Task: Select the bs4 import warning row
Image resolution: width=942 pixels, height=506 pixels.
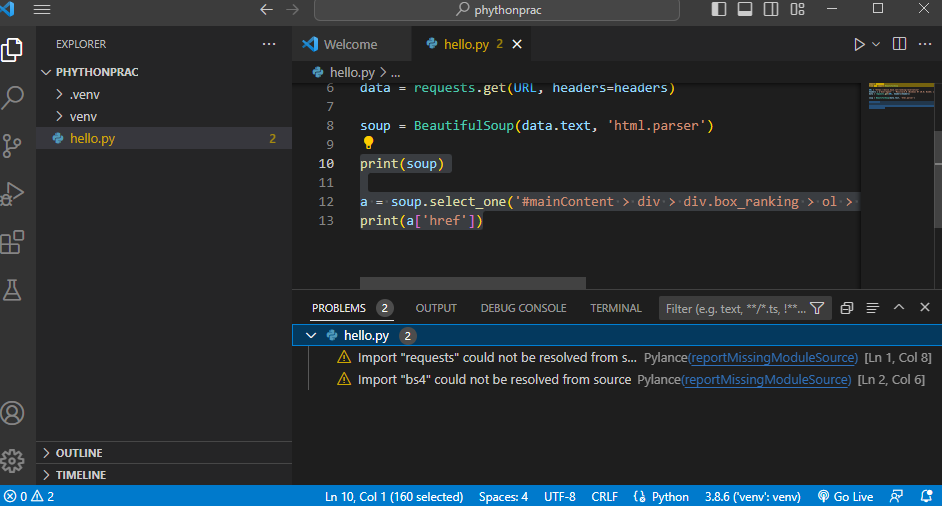Action: (x=618, y=380)
